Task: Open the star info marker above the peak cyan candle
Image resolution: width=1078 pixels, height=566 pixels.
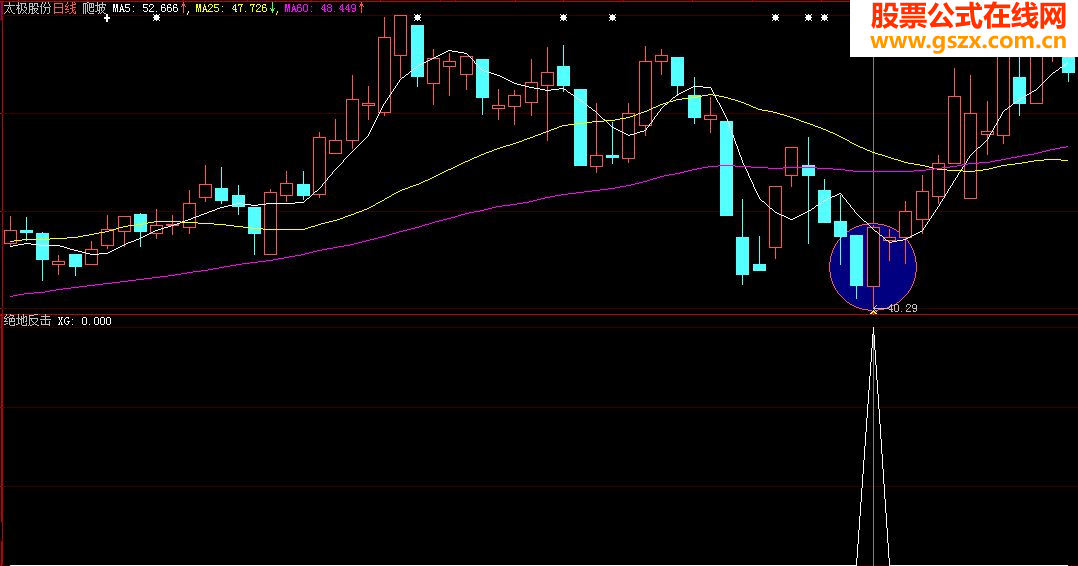Action: [x=417, y=18]
